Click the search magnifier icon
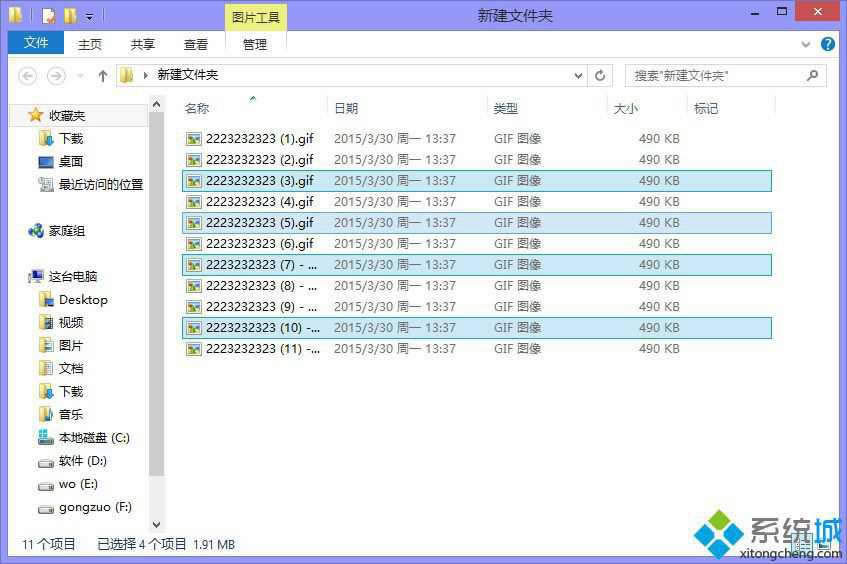This screenshot has height=564, width=847. 812,75
